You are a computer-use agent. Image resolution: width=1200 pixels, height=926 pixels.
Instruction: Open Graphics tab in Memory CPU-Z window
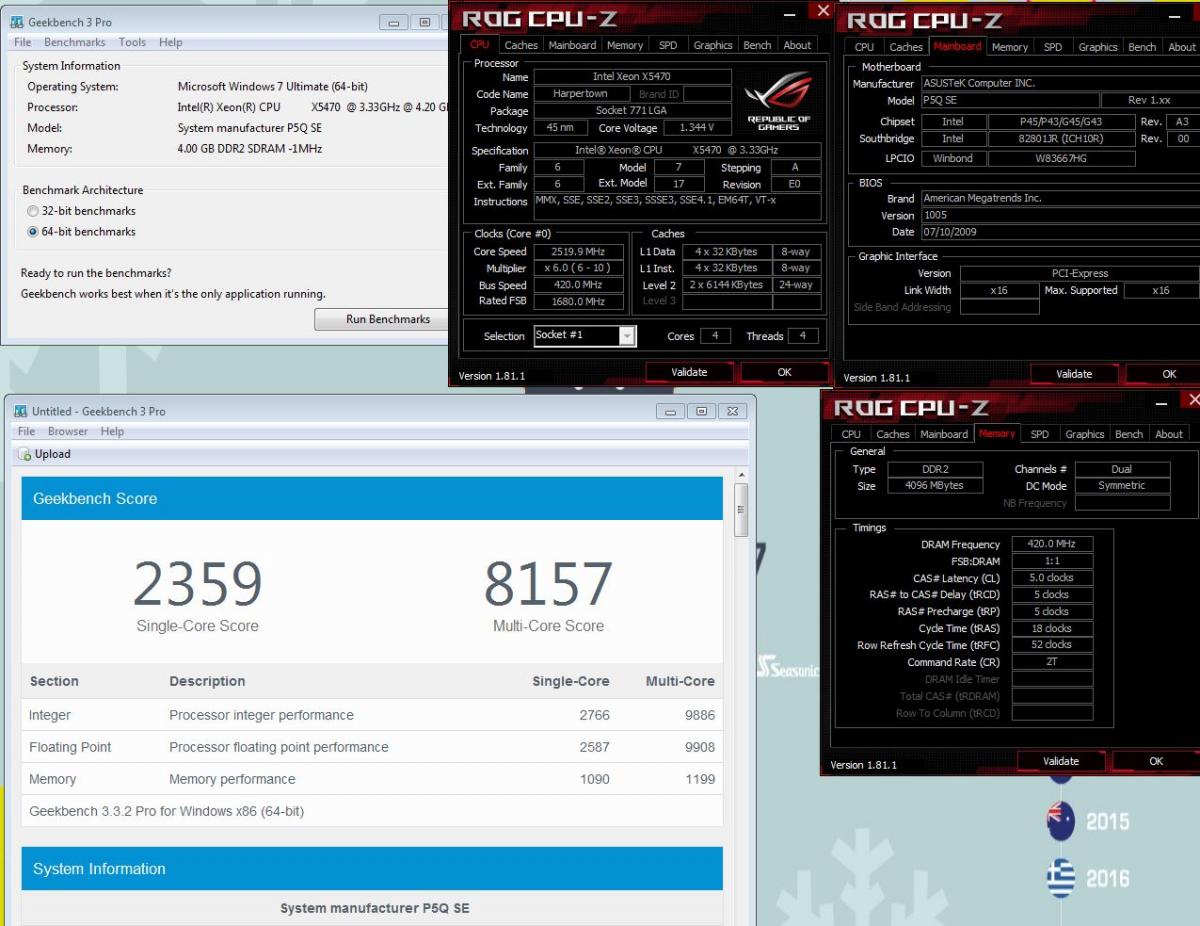(1085, 434)
